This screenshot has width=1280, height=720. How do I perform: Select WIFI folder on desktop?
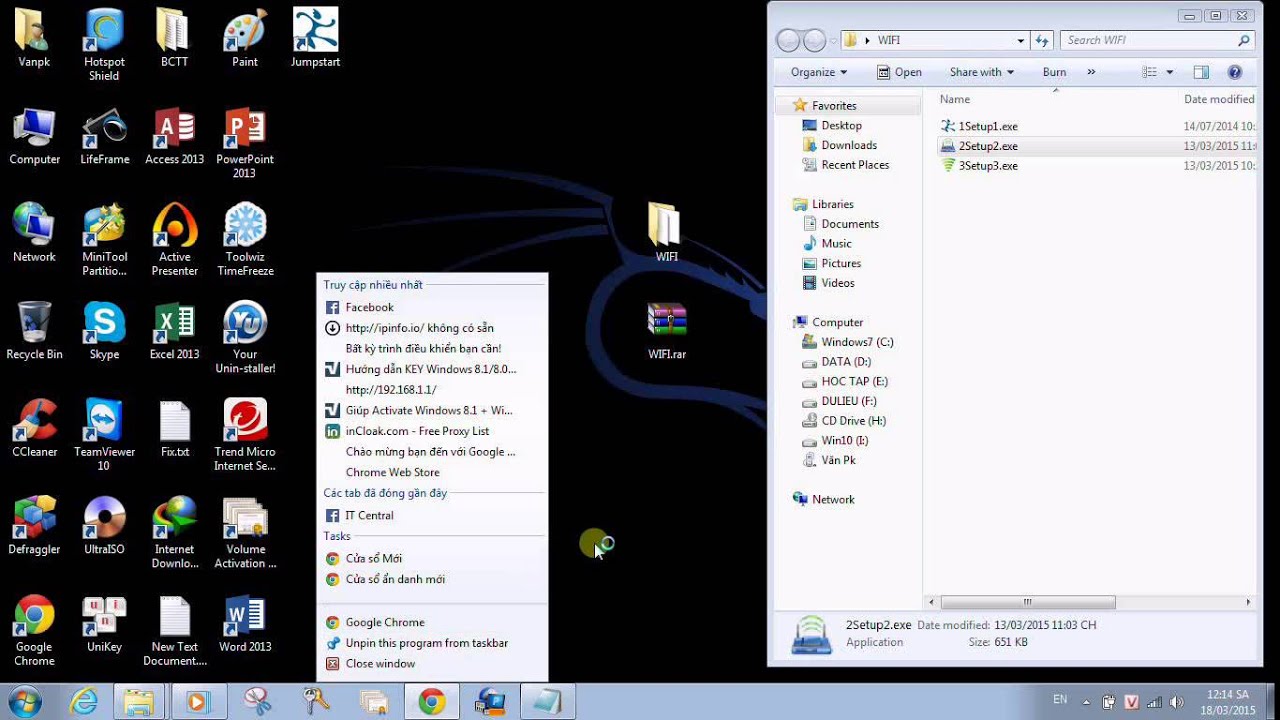[x=666, y=233]
